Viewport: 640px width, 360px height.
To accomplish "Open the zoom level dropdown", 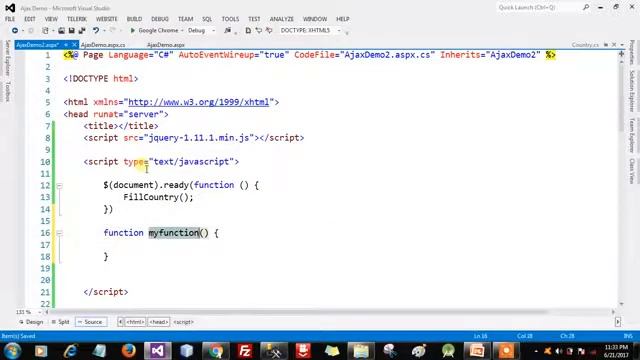I will (39, 312).
